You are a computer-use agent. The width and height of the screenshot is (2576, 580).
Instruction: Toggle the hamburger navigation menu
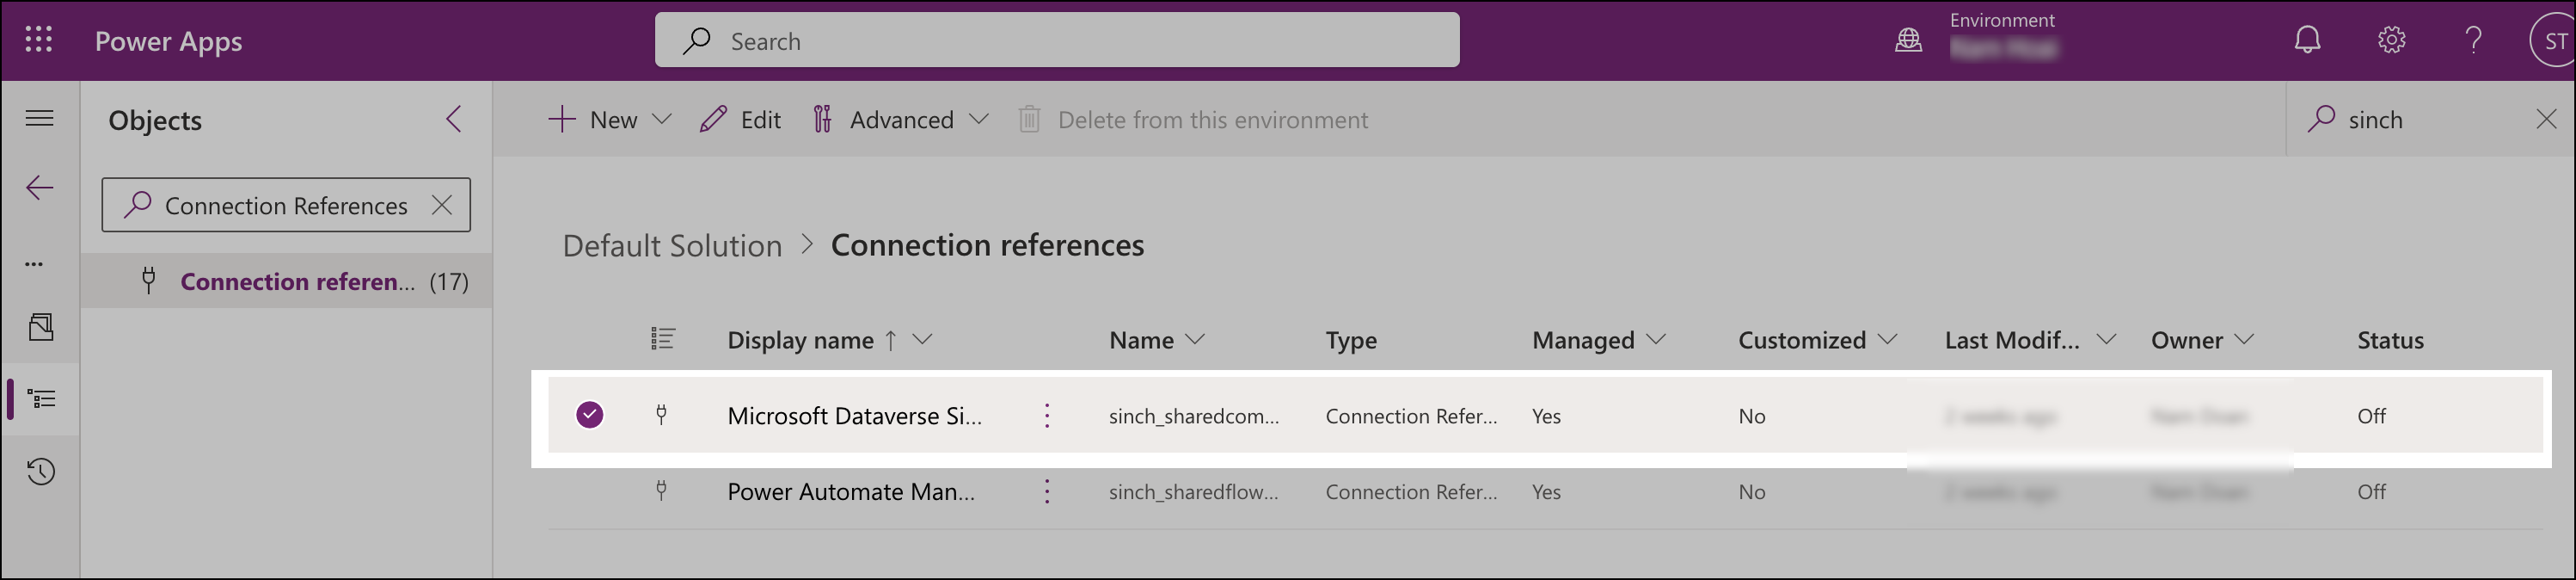[x=40, y=118]
